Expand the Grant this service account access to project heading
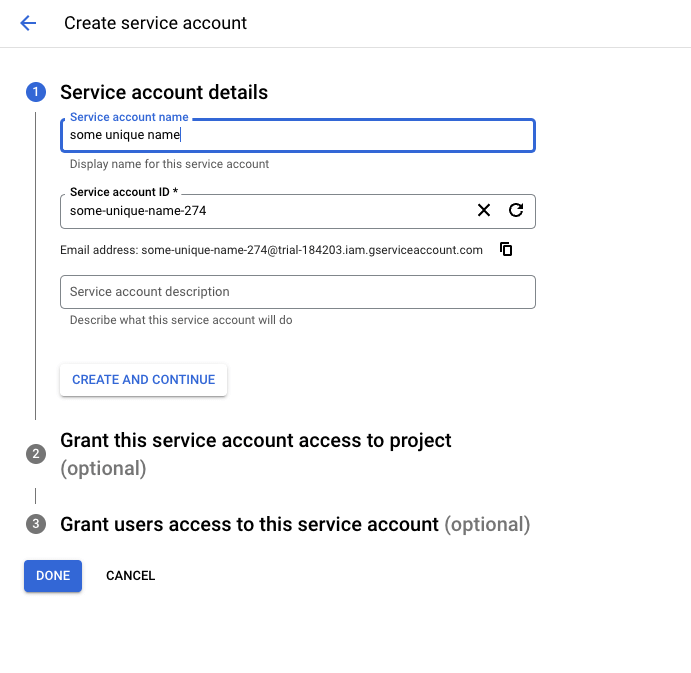691x673 pixels. (x=256, y=441)
